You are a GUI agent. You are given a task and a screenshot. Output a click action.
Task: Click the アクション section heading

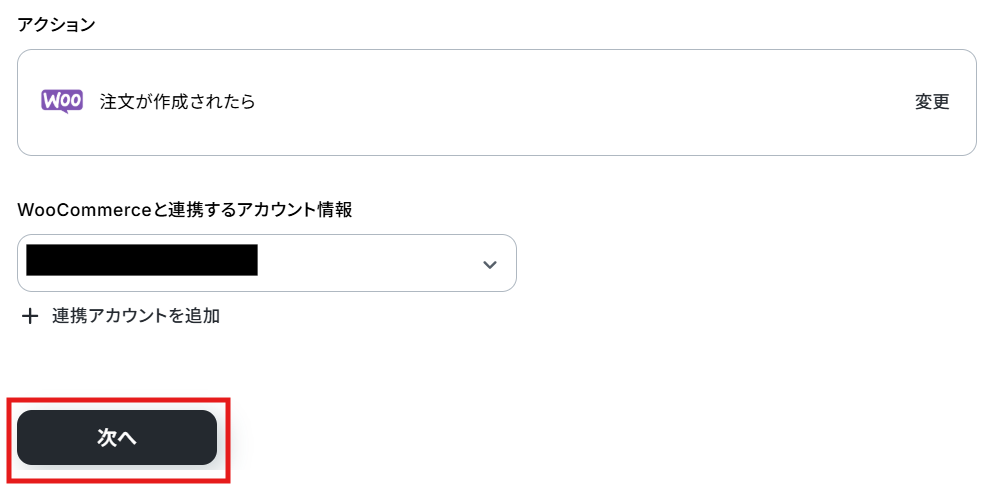[57, 25]
